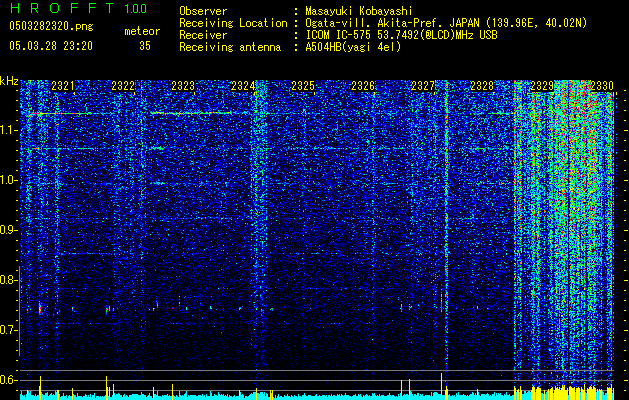The width and height of the screenshot is (629, 400).
Task: Click the meteor count value 35
Action: click(x=145, y=46)
